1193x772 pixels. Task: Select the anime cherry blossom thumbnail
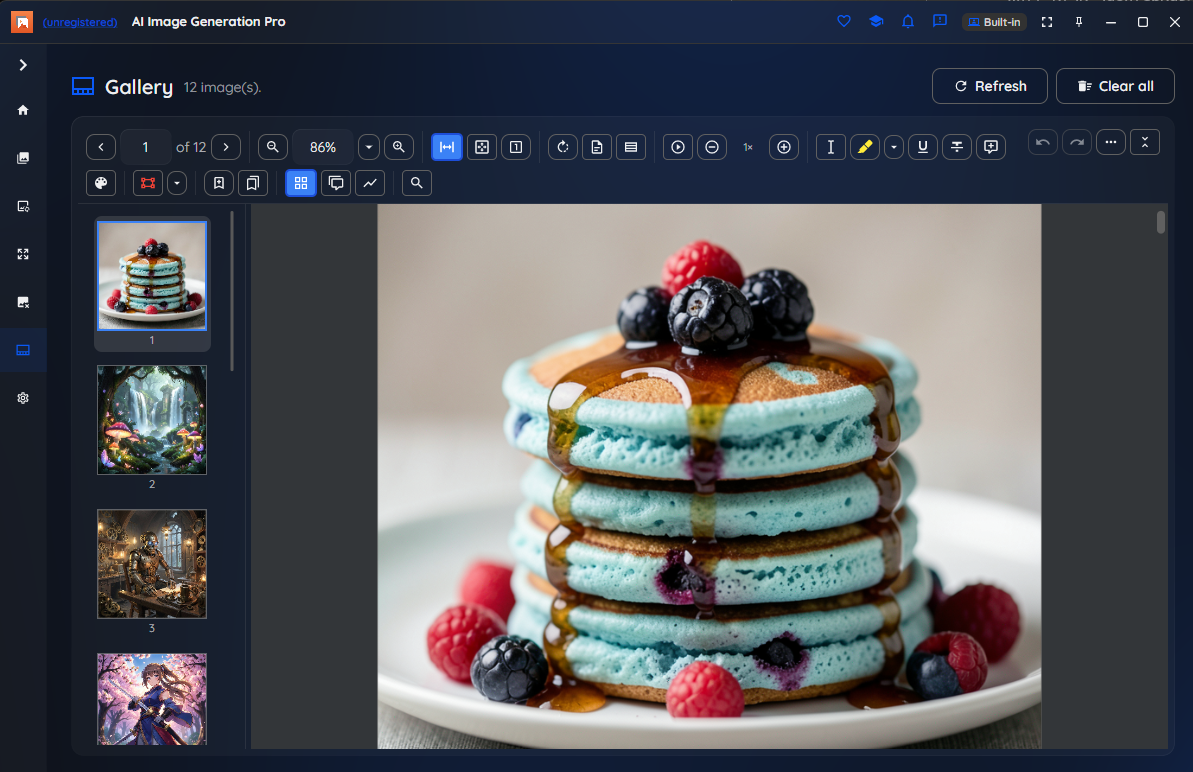click(x=152, y=699)
